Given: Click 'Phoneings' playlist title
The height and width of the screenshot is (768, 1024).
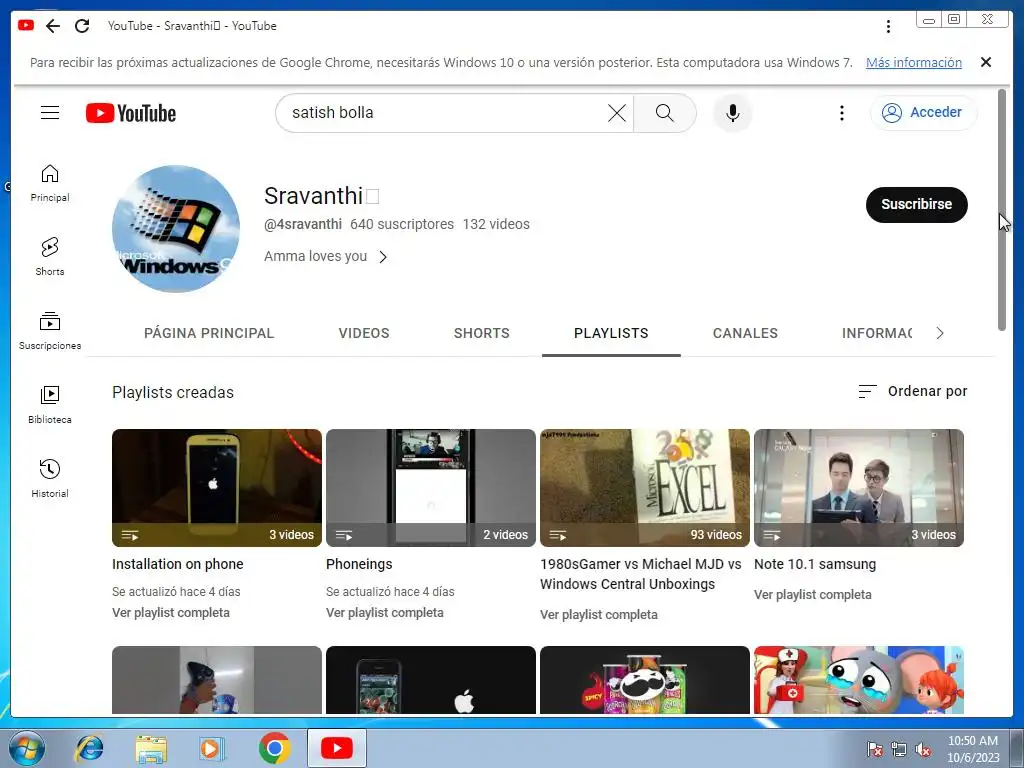Looking at the screenshot, I should 359,564.
